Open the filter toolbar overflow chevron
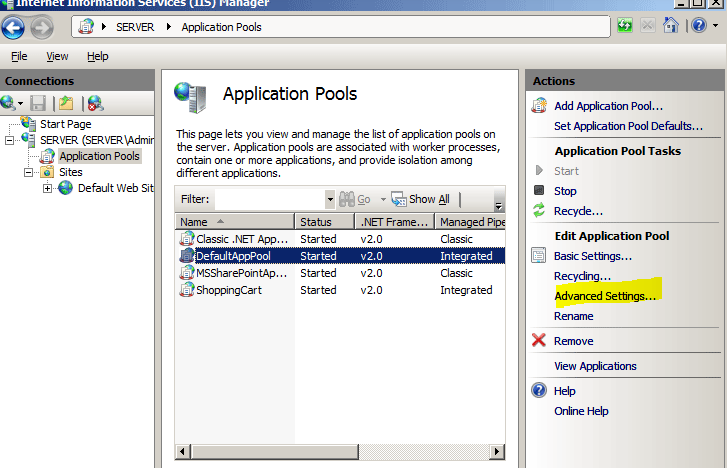 498,205
